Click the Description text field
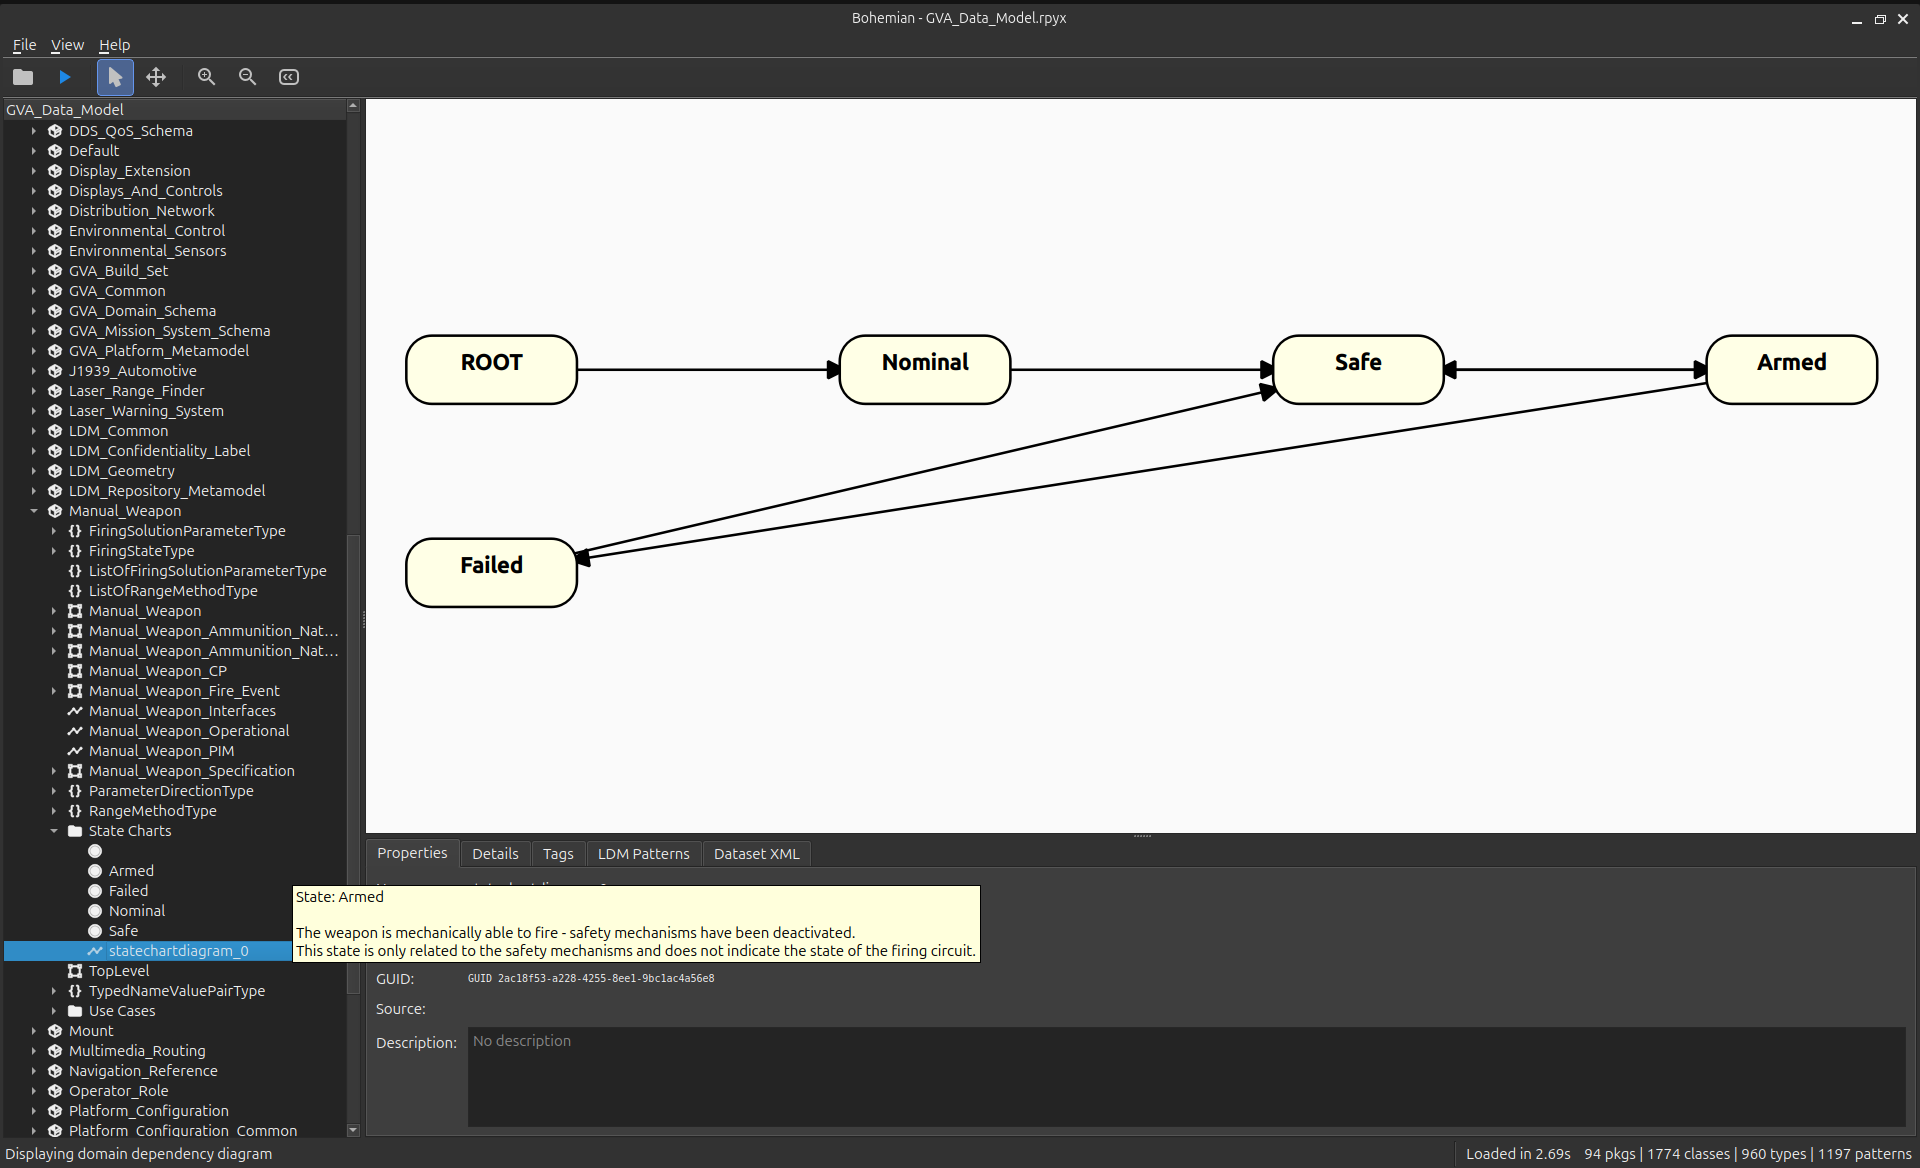 pos(1185,1076)
